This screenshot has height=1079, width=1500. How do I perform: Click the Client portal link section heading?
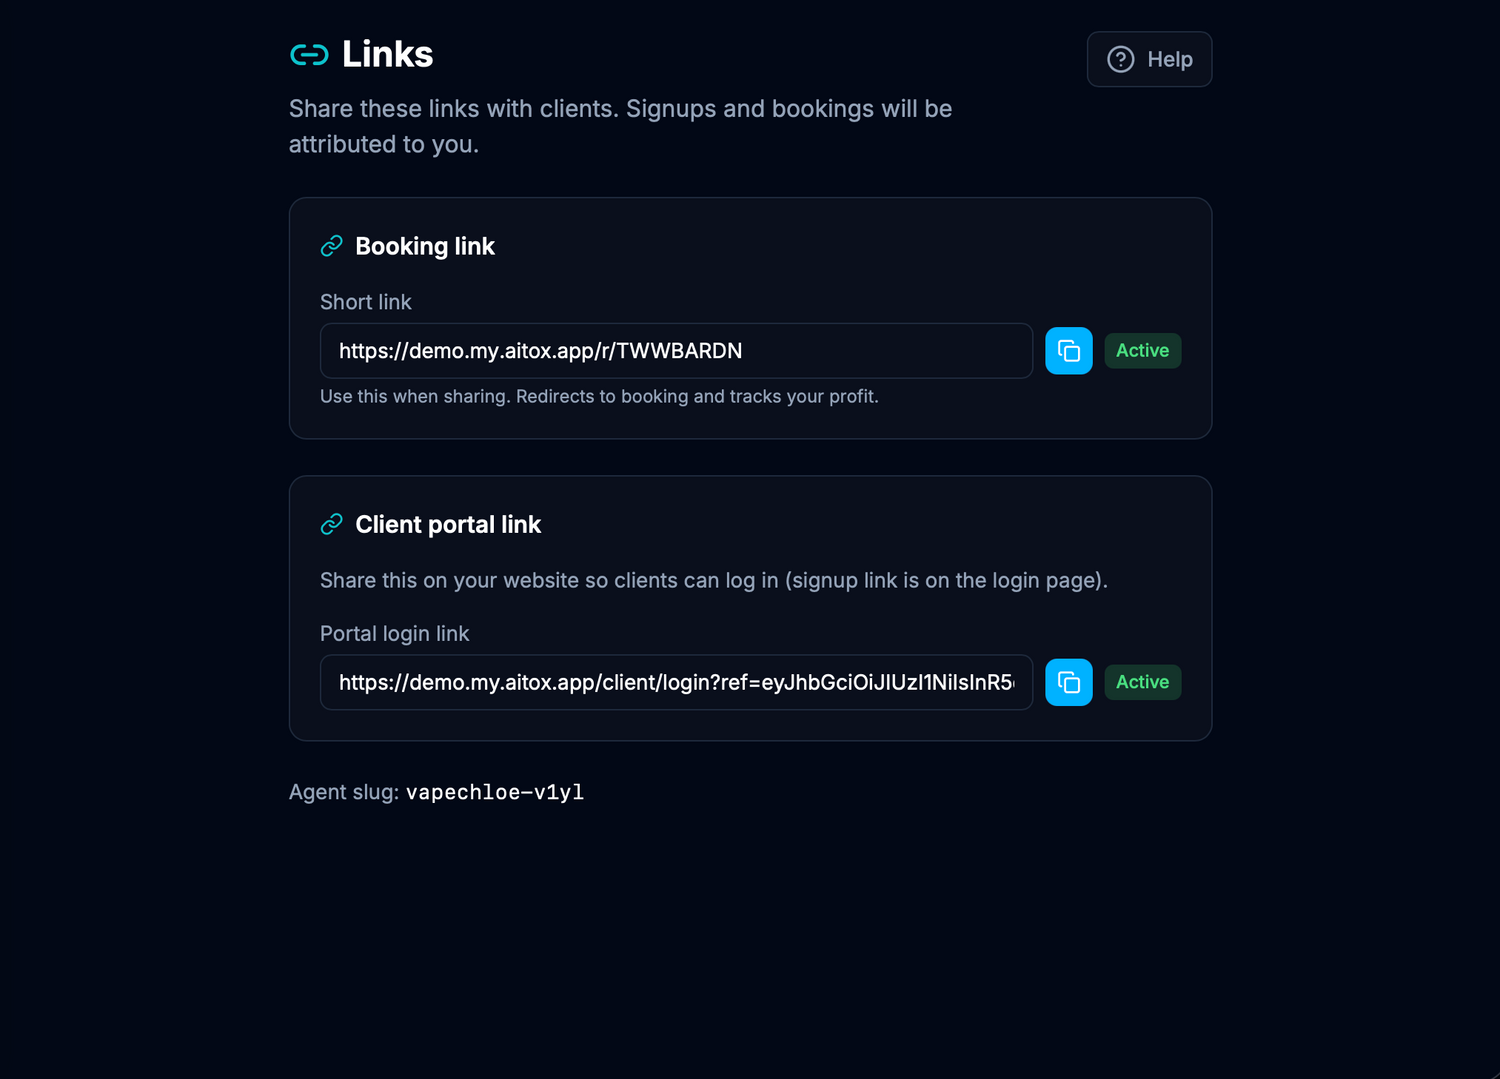[448, 524]
